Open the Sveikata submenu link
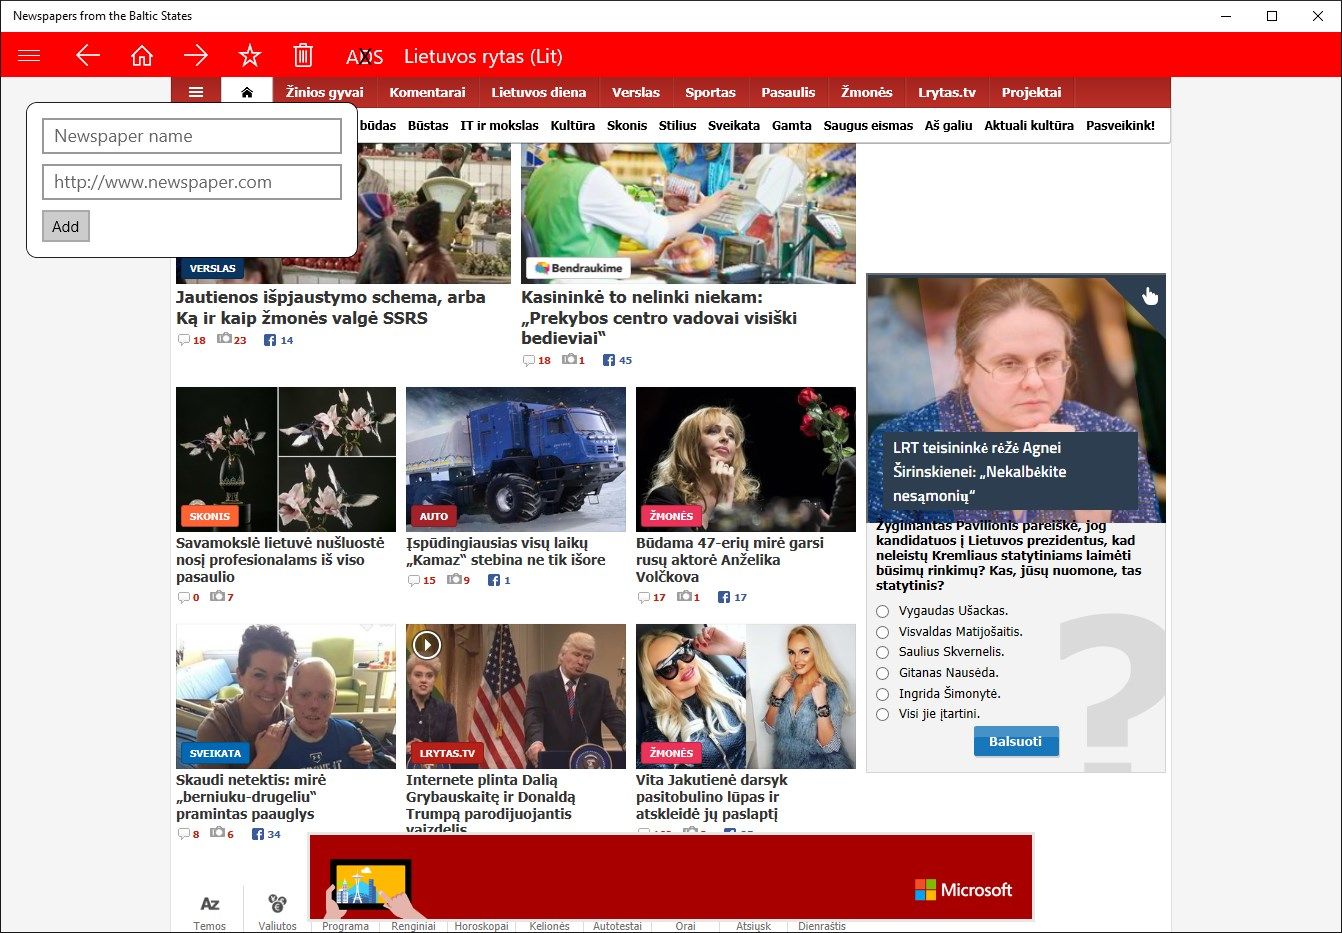 734,125
